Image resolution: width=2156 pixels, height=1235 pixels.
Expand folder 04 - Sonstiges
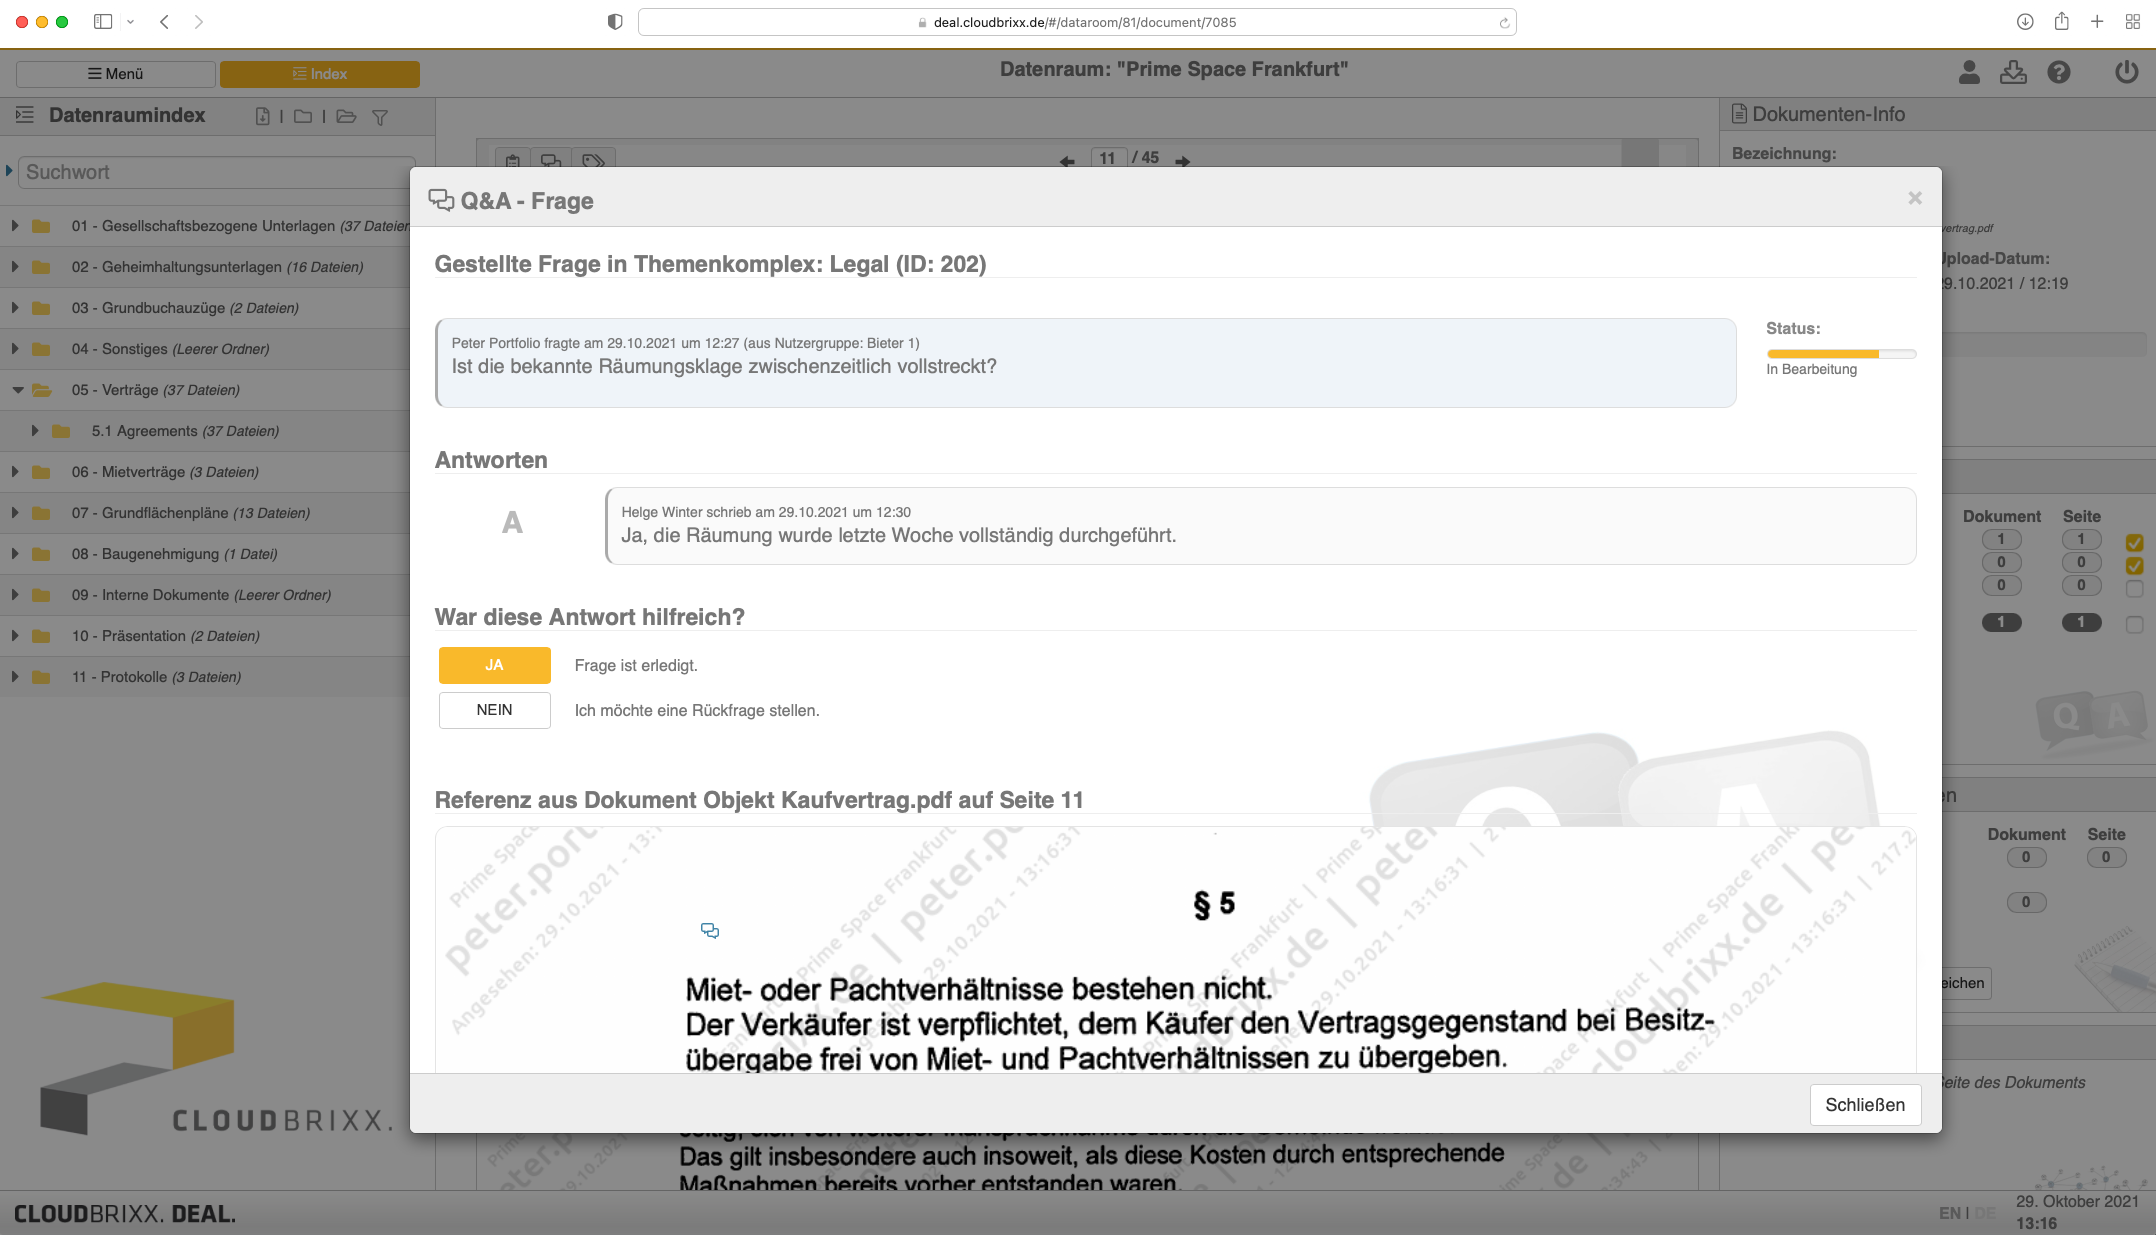click(x=15, y=349)
